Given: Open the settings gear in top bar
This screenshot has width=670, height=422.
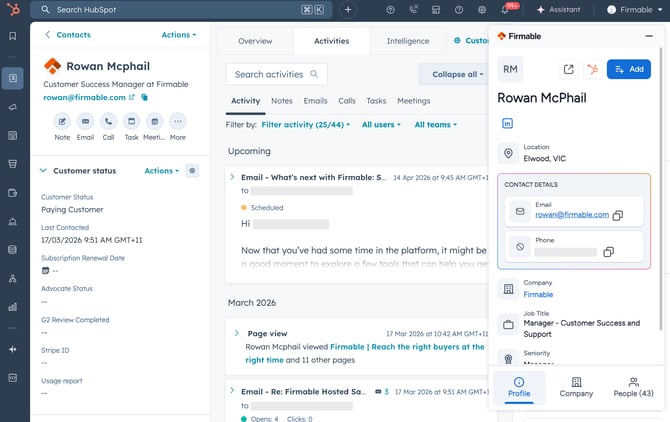Looking at the screenshot, I should coord(482,9).
